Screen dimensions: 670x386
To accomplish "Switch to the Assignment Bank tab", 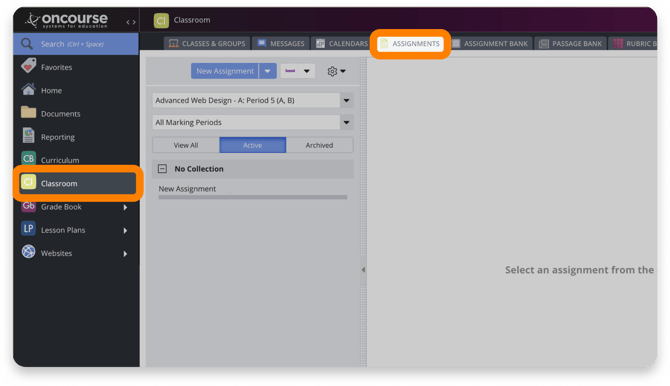I will click(x=491, y=44).
